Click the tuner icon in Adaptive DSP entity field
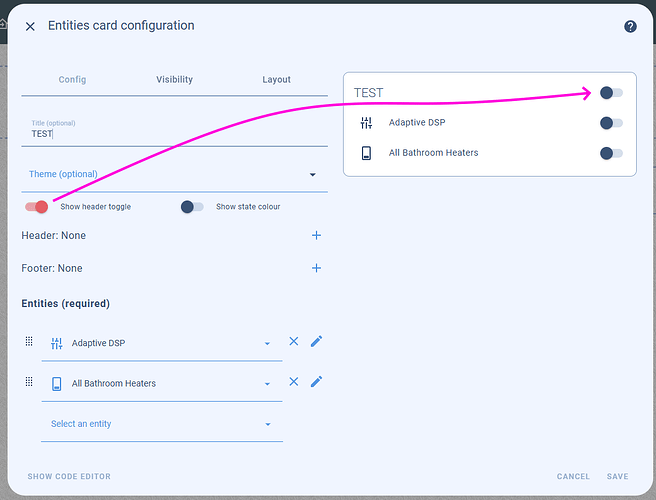Viewport: 656px width, 500px height. pyautogui.click(x=56, y=344)
